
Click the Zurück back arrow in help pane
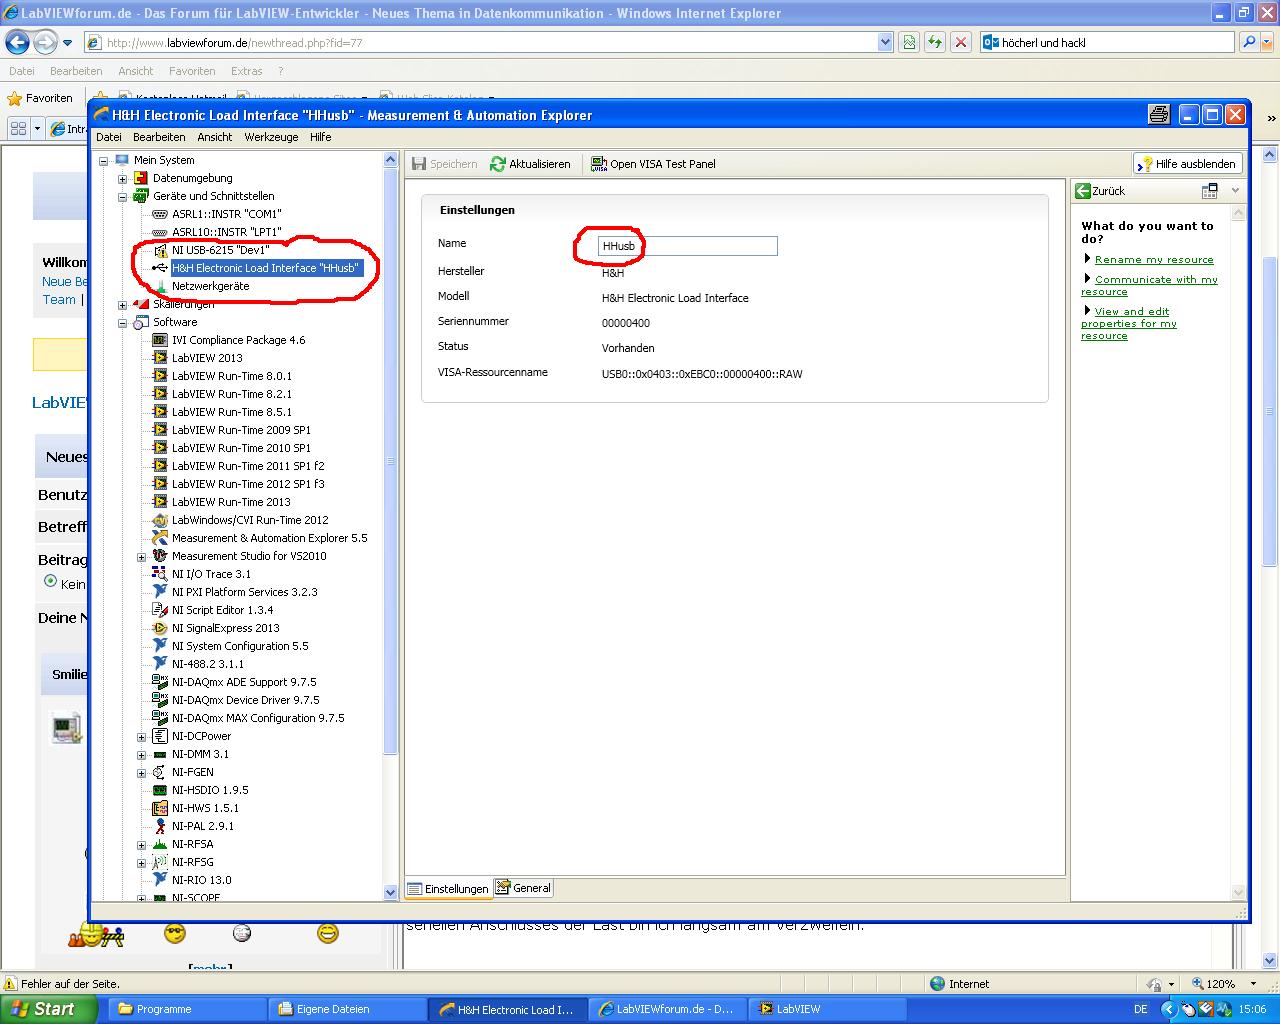(1082, 190)
